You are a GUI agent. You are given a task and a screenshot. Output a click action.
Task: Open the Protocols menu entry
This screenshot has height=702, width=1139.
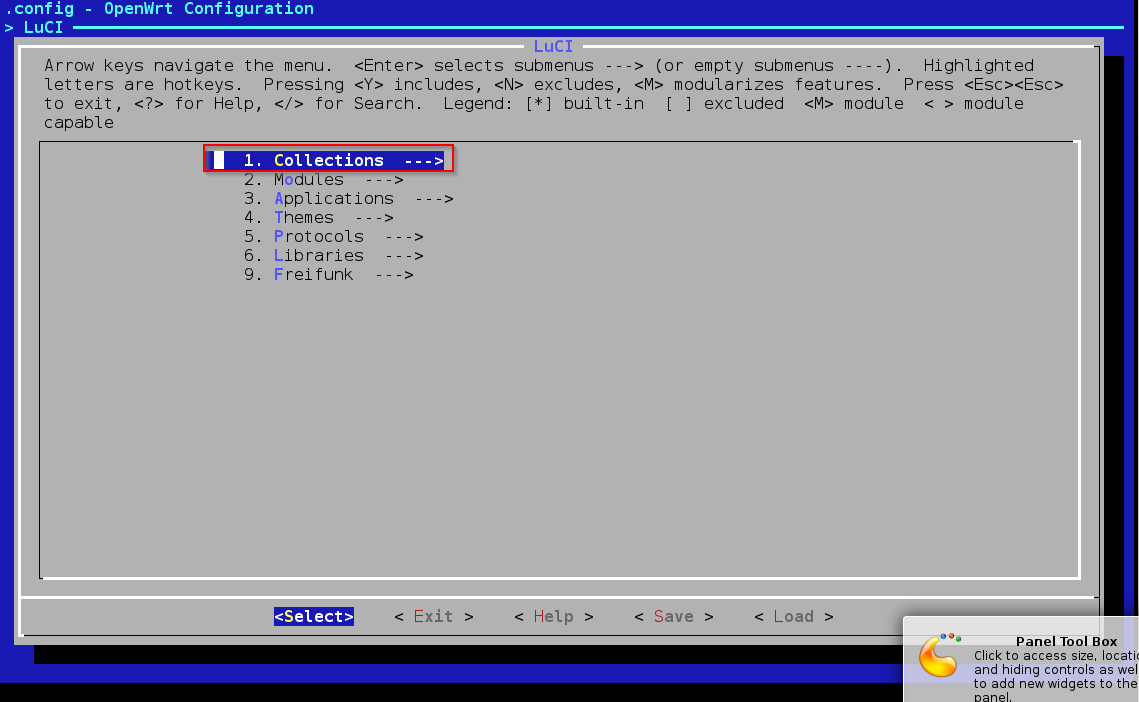click(319, 237)
